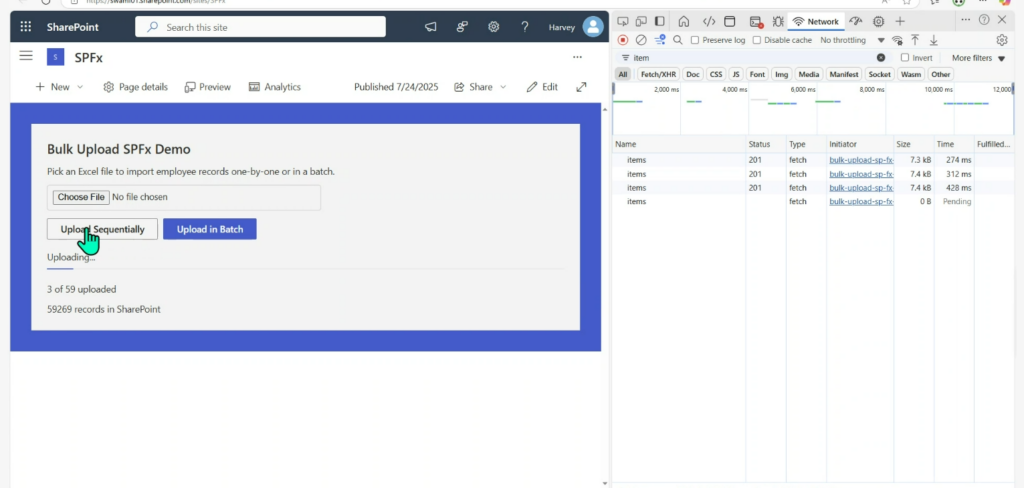Filter requests by Fetch/XHR
Viewport: 1024px width, 488px height.
click(x=658, y=74)
